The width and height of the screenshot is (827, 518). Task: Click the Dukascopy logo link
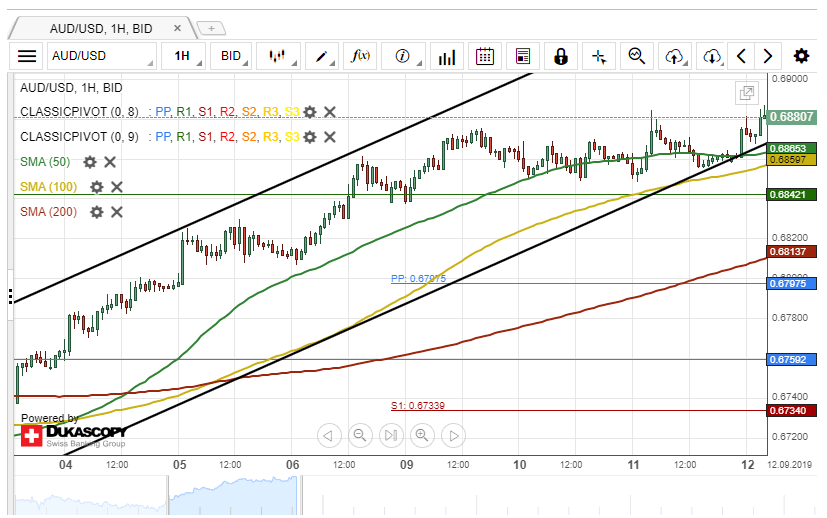click(73, 435)
